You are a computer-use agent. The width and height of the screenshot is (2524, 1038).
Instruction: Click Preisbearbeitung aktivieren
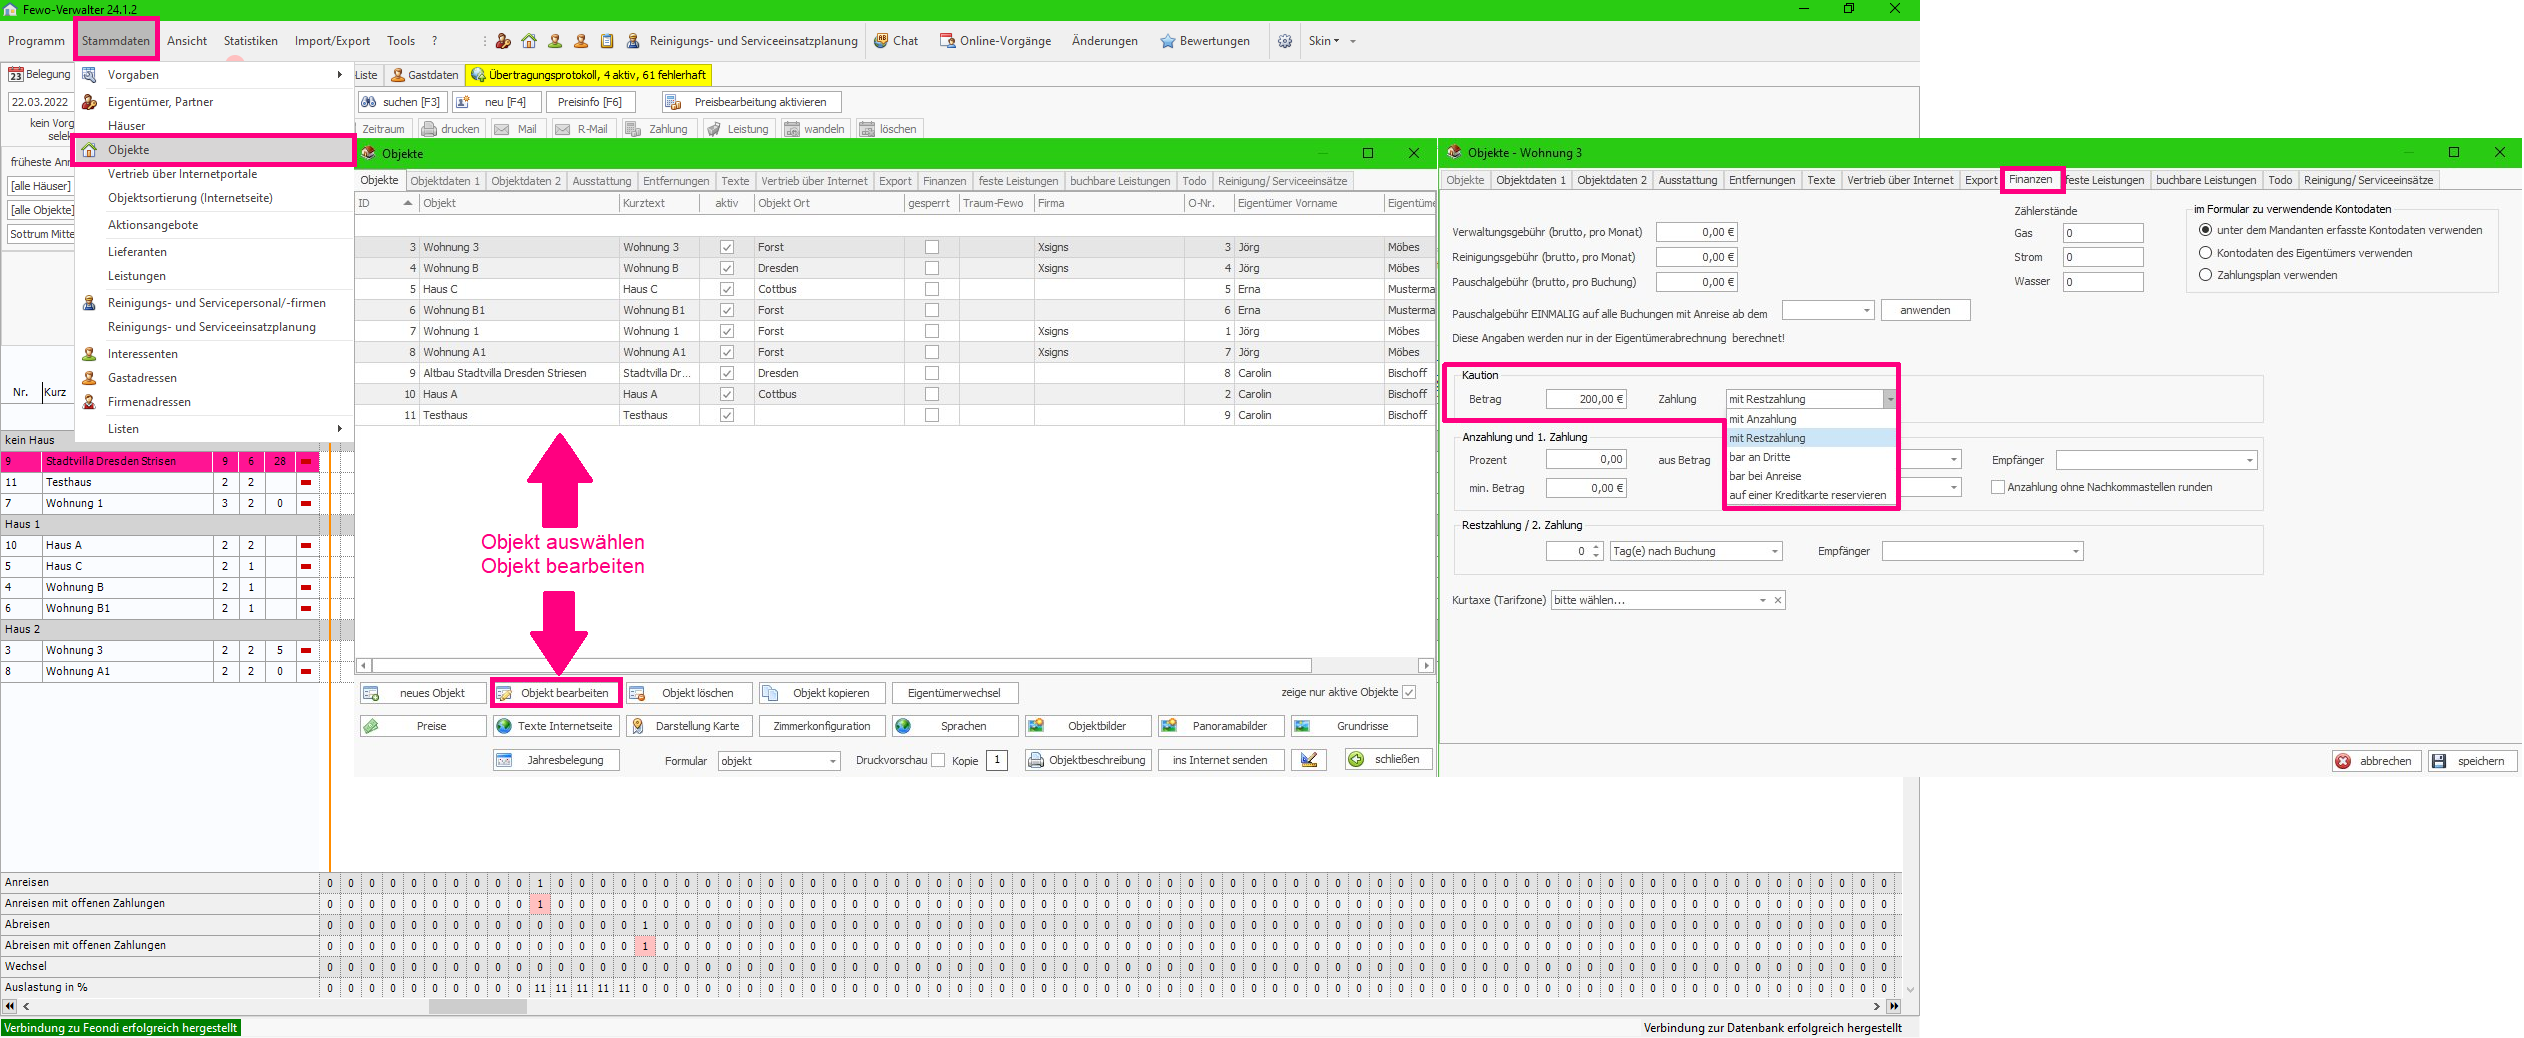tap(751, 102)
